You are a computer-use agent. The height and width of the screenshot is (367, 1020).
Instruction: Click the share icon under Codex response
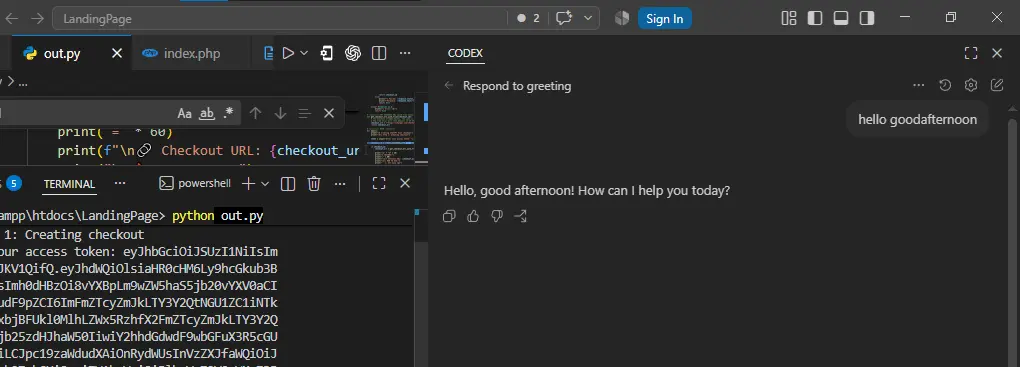[520, 216]
